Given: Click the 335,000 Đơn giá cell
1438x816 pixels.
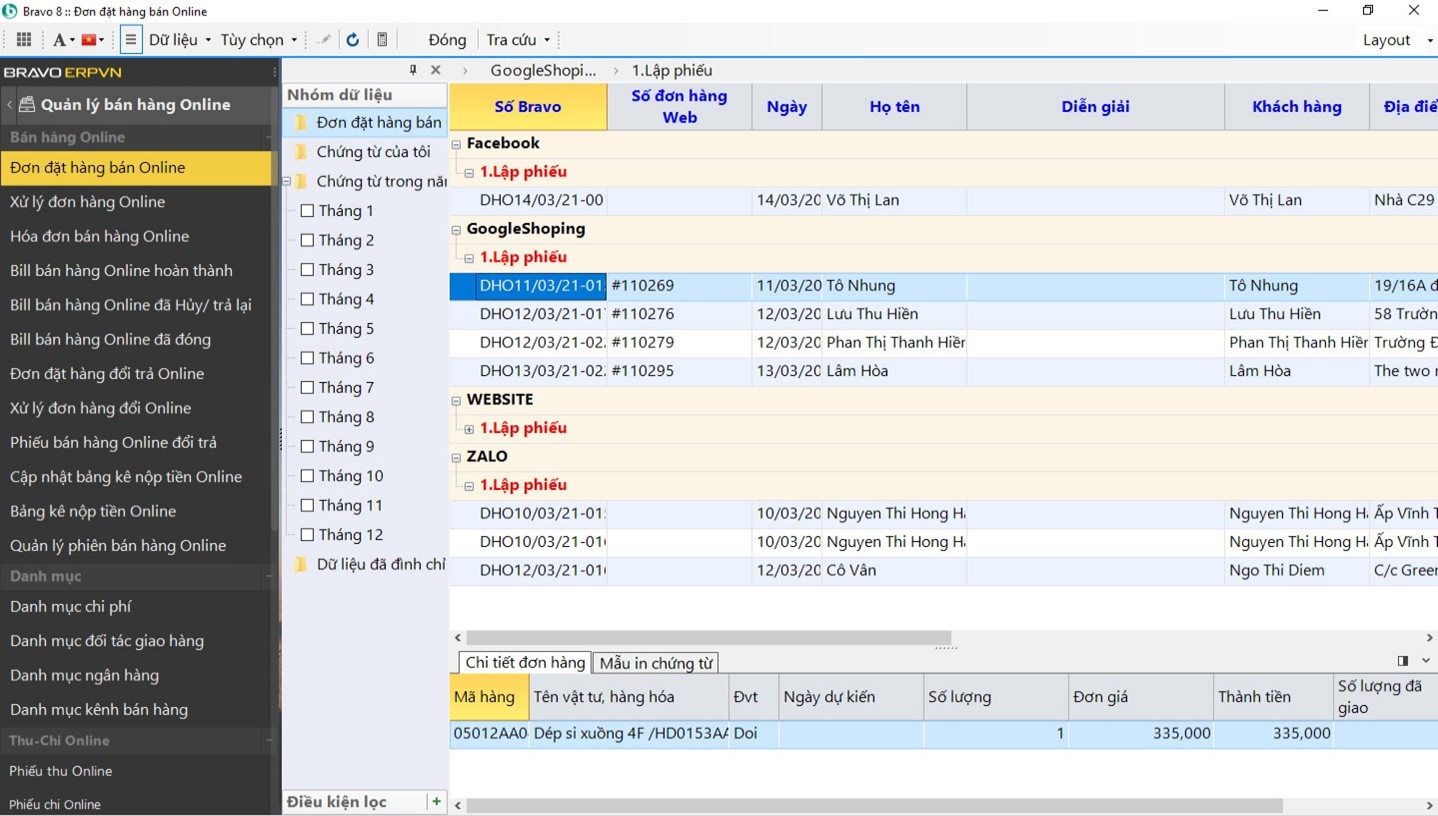Looking at the screenshot, I should tap(1141, 734).
